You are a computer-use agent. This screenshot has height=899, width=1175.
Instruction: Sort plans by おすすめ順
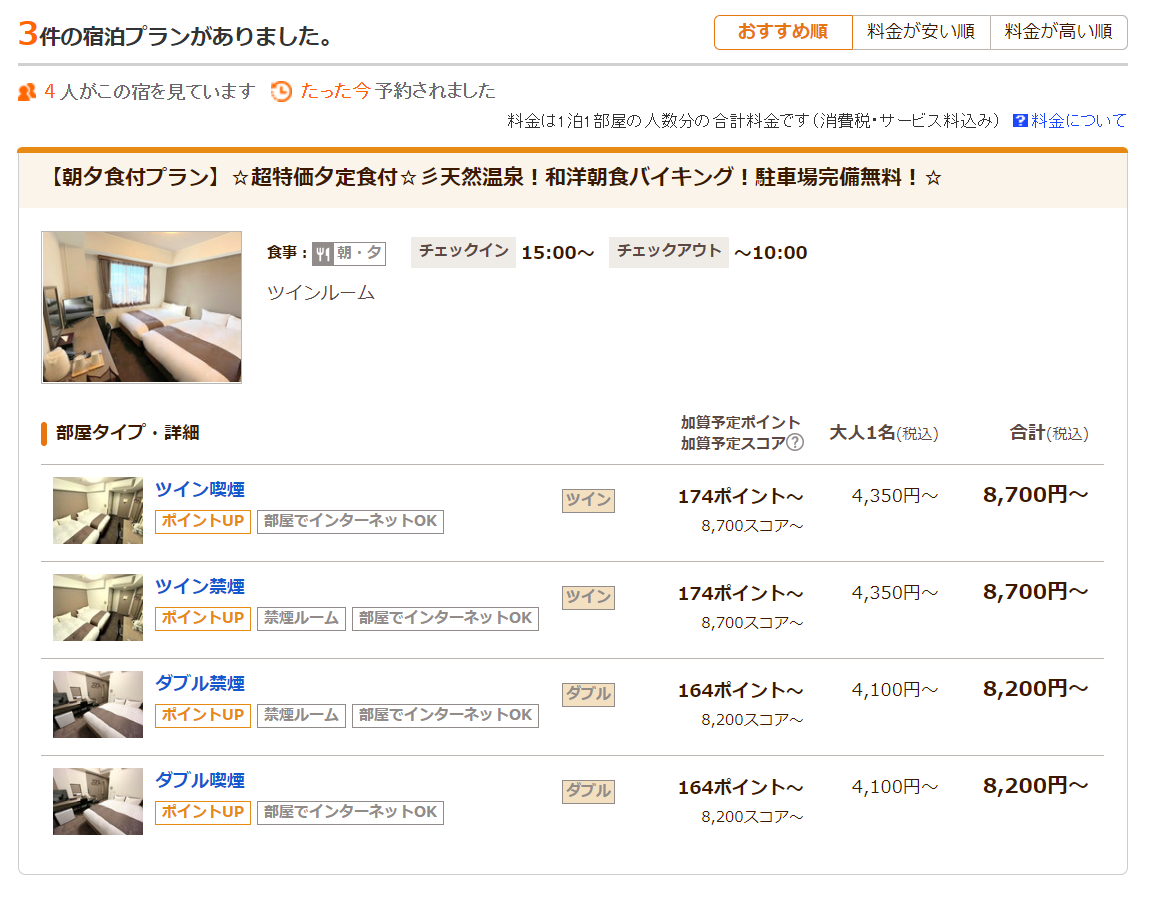click(783, 32)
